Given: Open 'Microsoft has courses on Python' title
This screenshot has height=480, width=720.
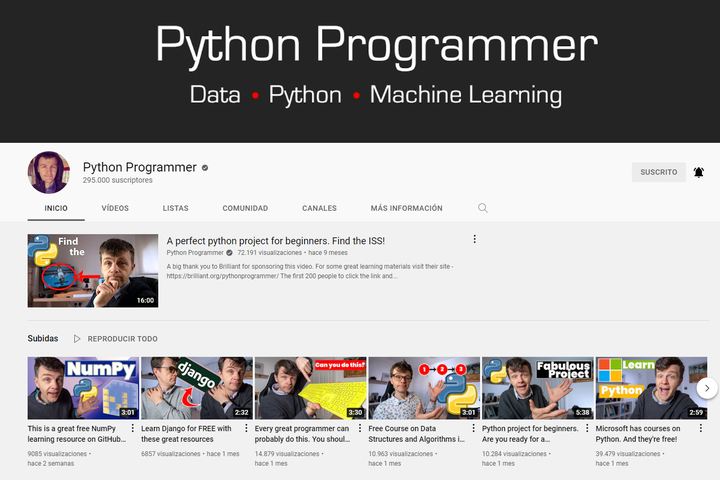Looking at the screenshot, I should point(638,434).
